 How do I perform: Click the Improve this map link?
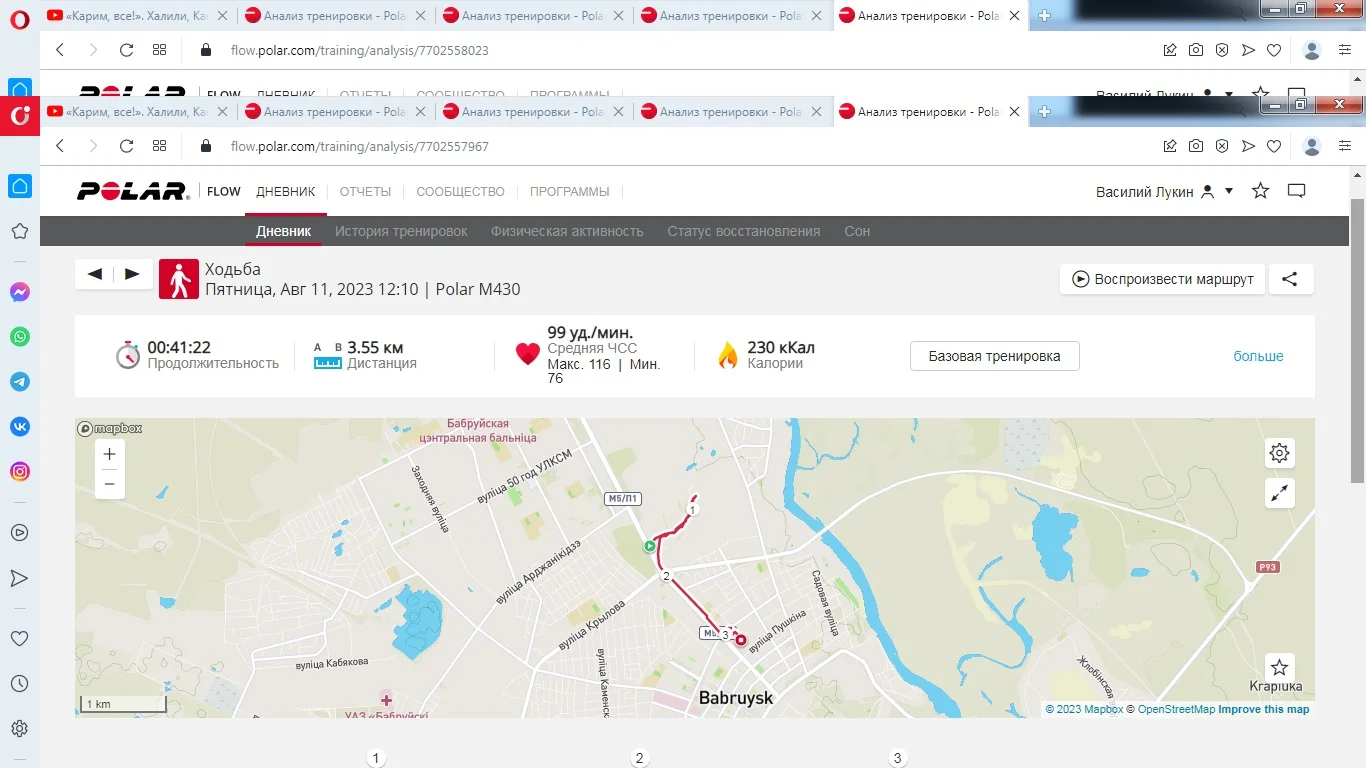[x=1264, y=709]
